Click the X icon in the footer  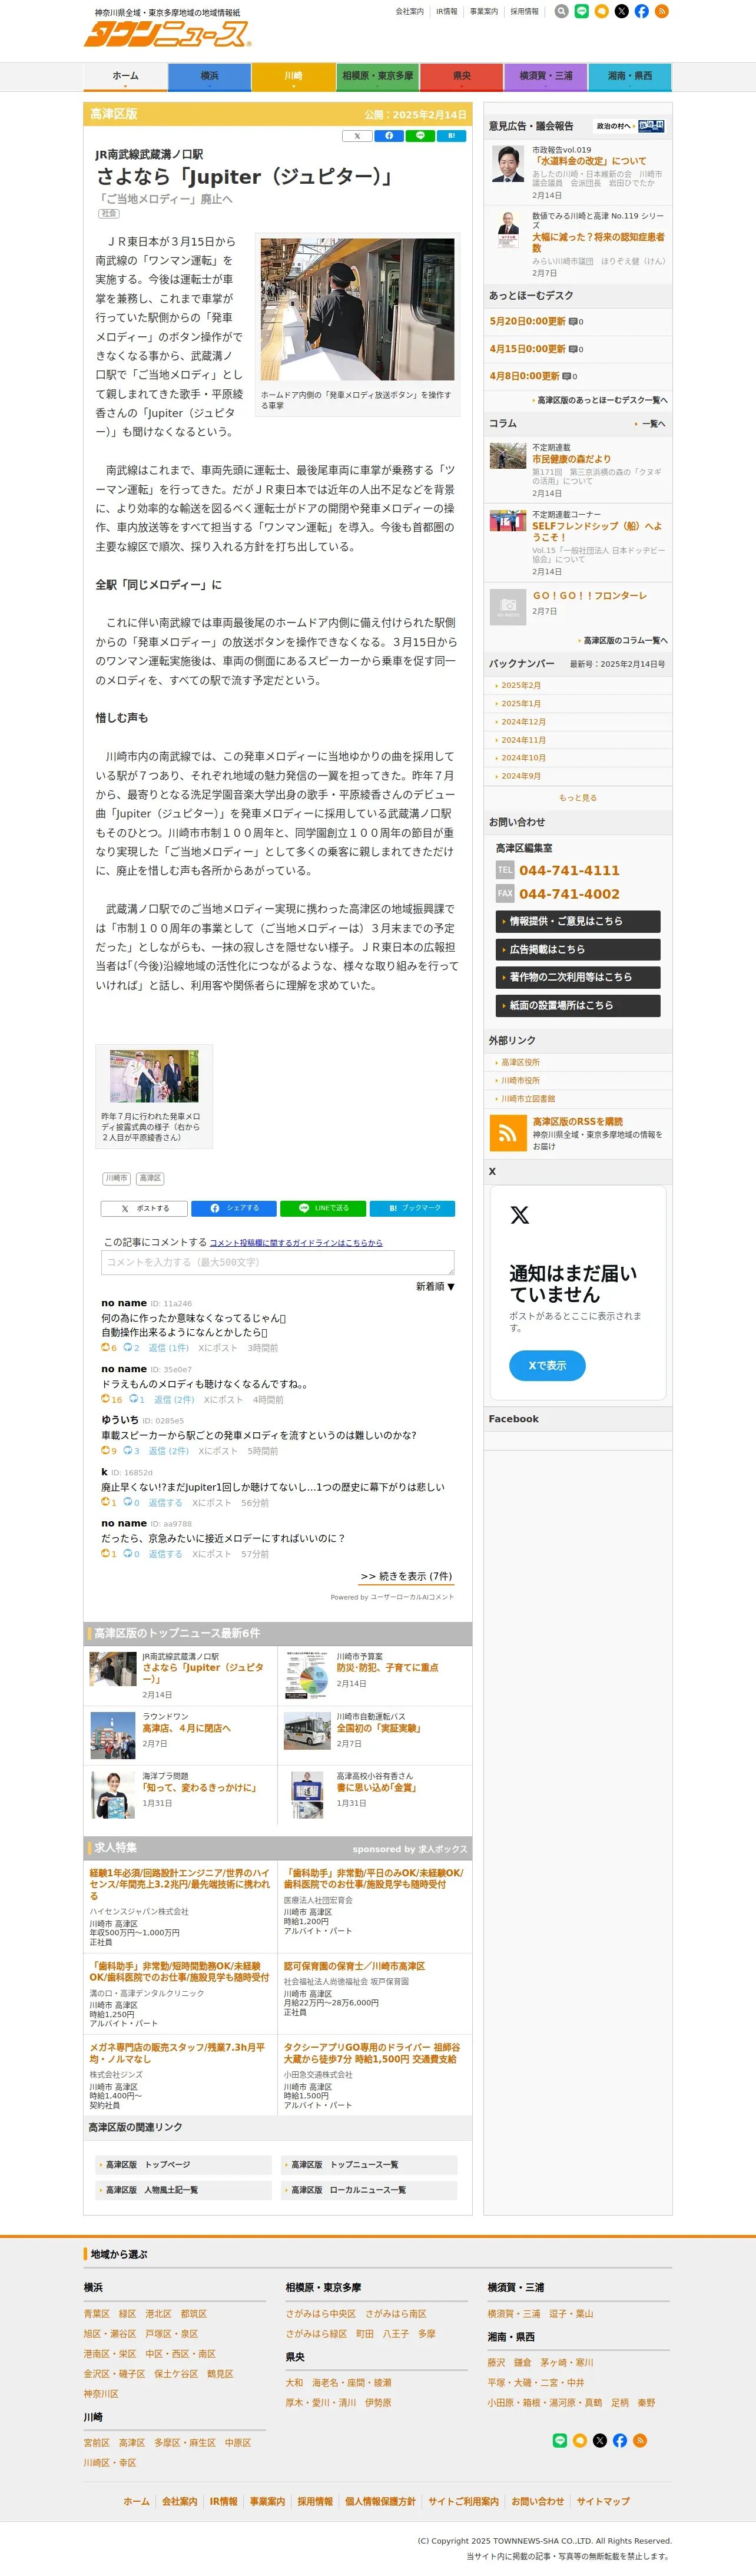pos(600,2441)
